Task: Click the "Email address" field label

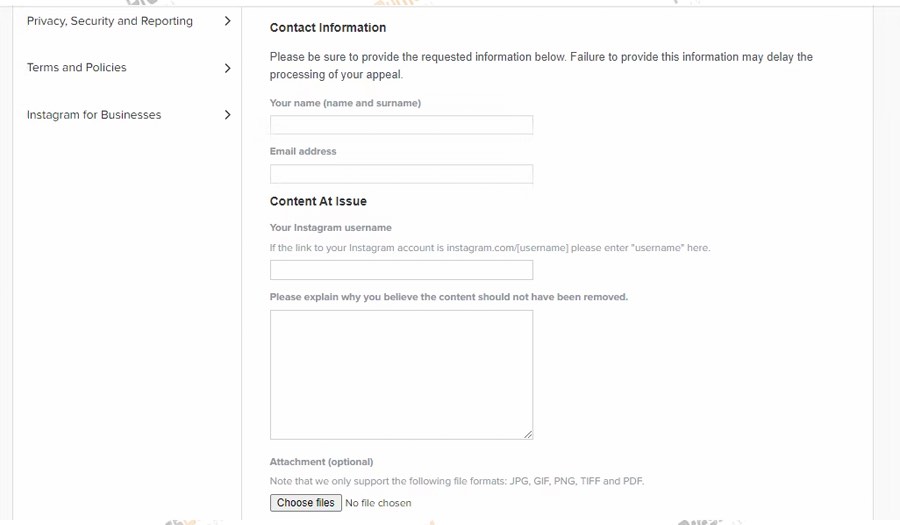Action: 303,152
